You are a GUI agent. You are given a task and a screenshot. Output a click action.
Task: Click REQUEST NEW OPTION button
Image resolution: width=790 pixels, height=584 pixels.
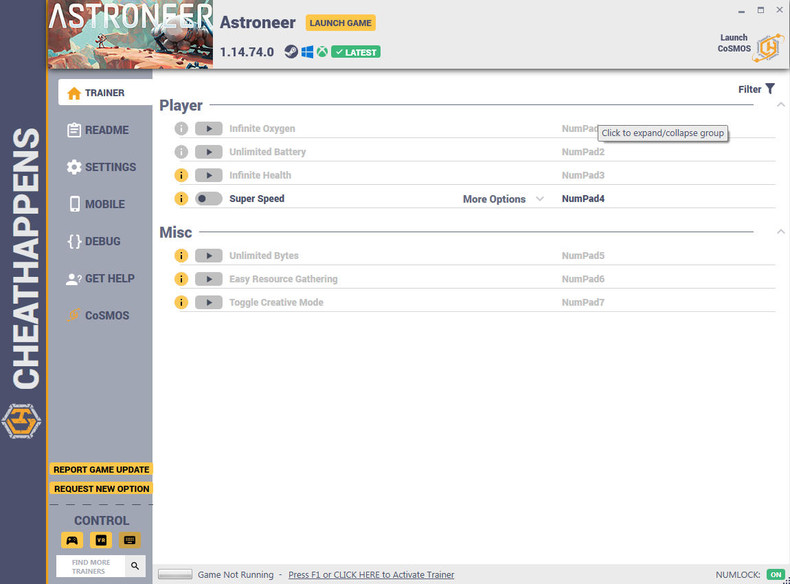pos(101,489)
